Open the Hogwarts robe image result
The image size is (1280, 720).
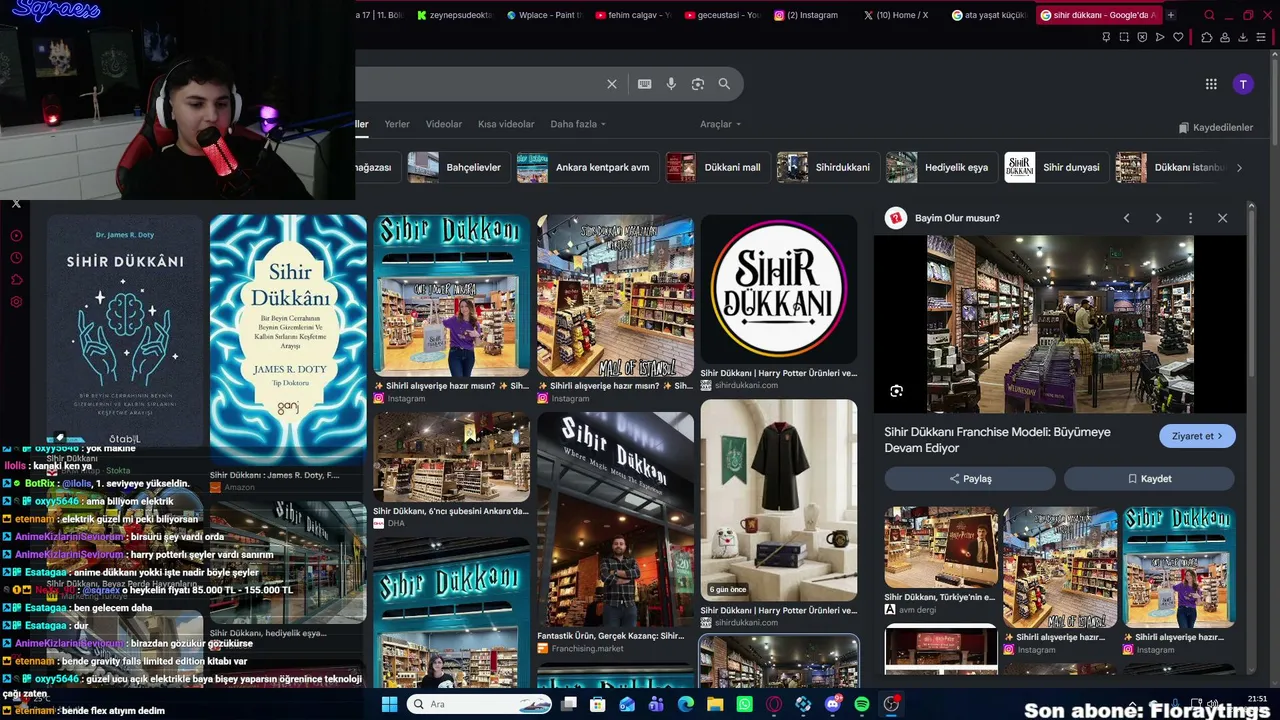tap(779, 500)
